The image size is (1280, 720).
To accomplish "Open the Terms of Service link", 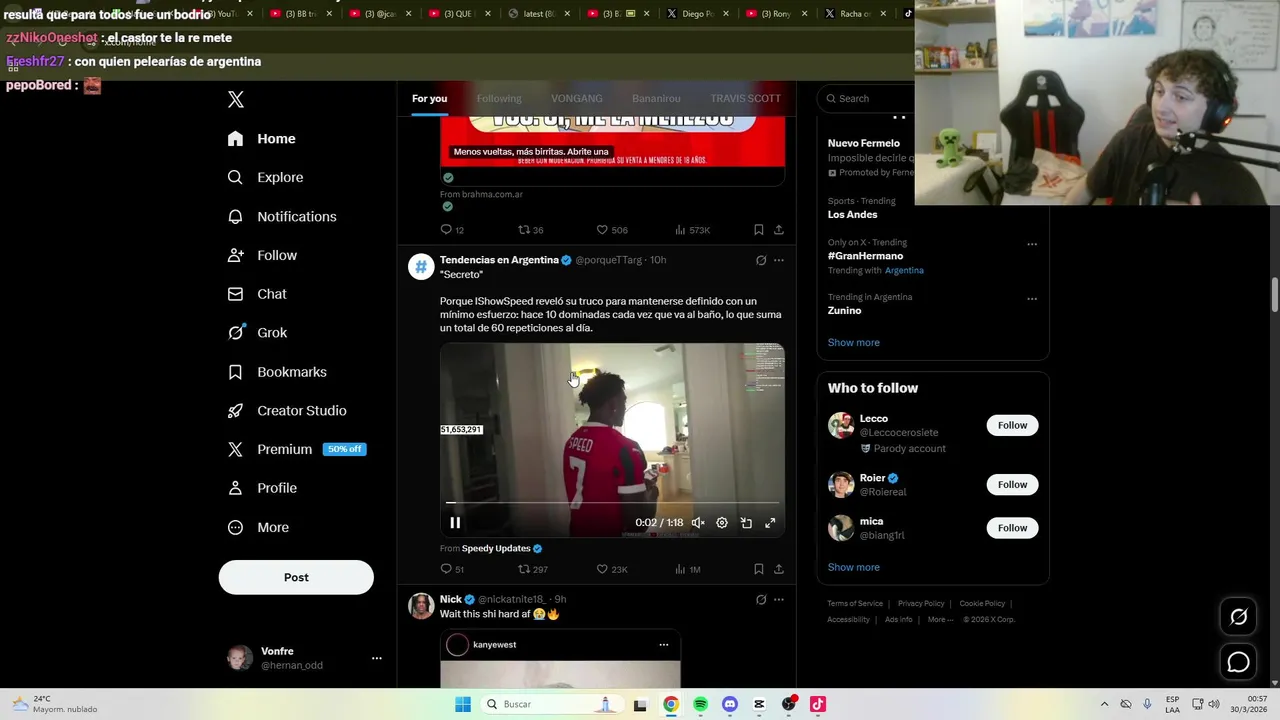I will click(855, 604).
